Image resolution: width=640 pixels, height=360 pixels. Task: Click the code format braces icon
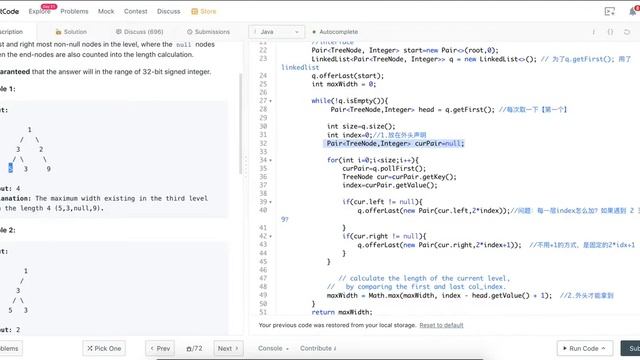[610, 32]
